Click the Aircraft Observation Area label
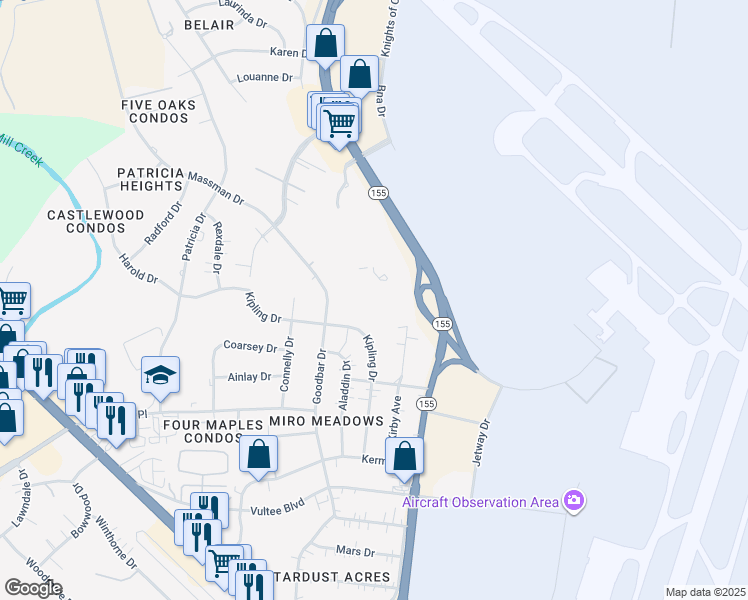Image resolution: width=748 pixels, height=600 pixels. coord(480,502)
